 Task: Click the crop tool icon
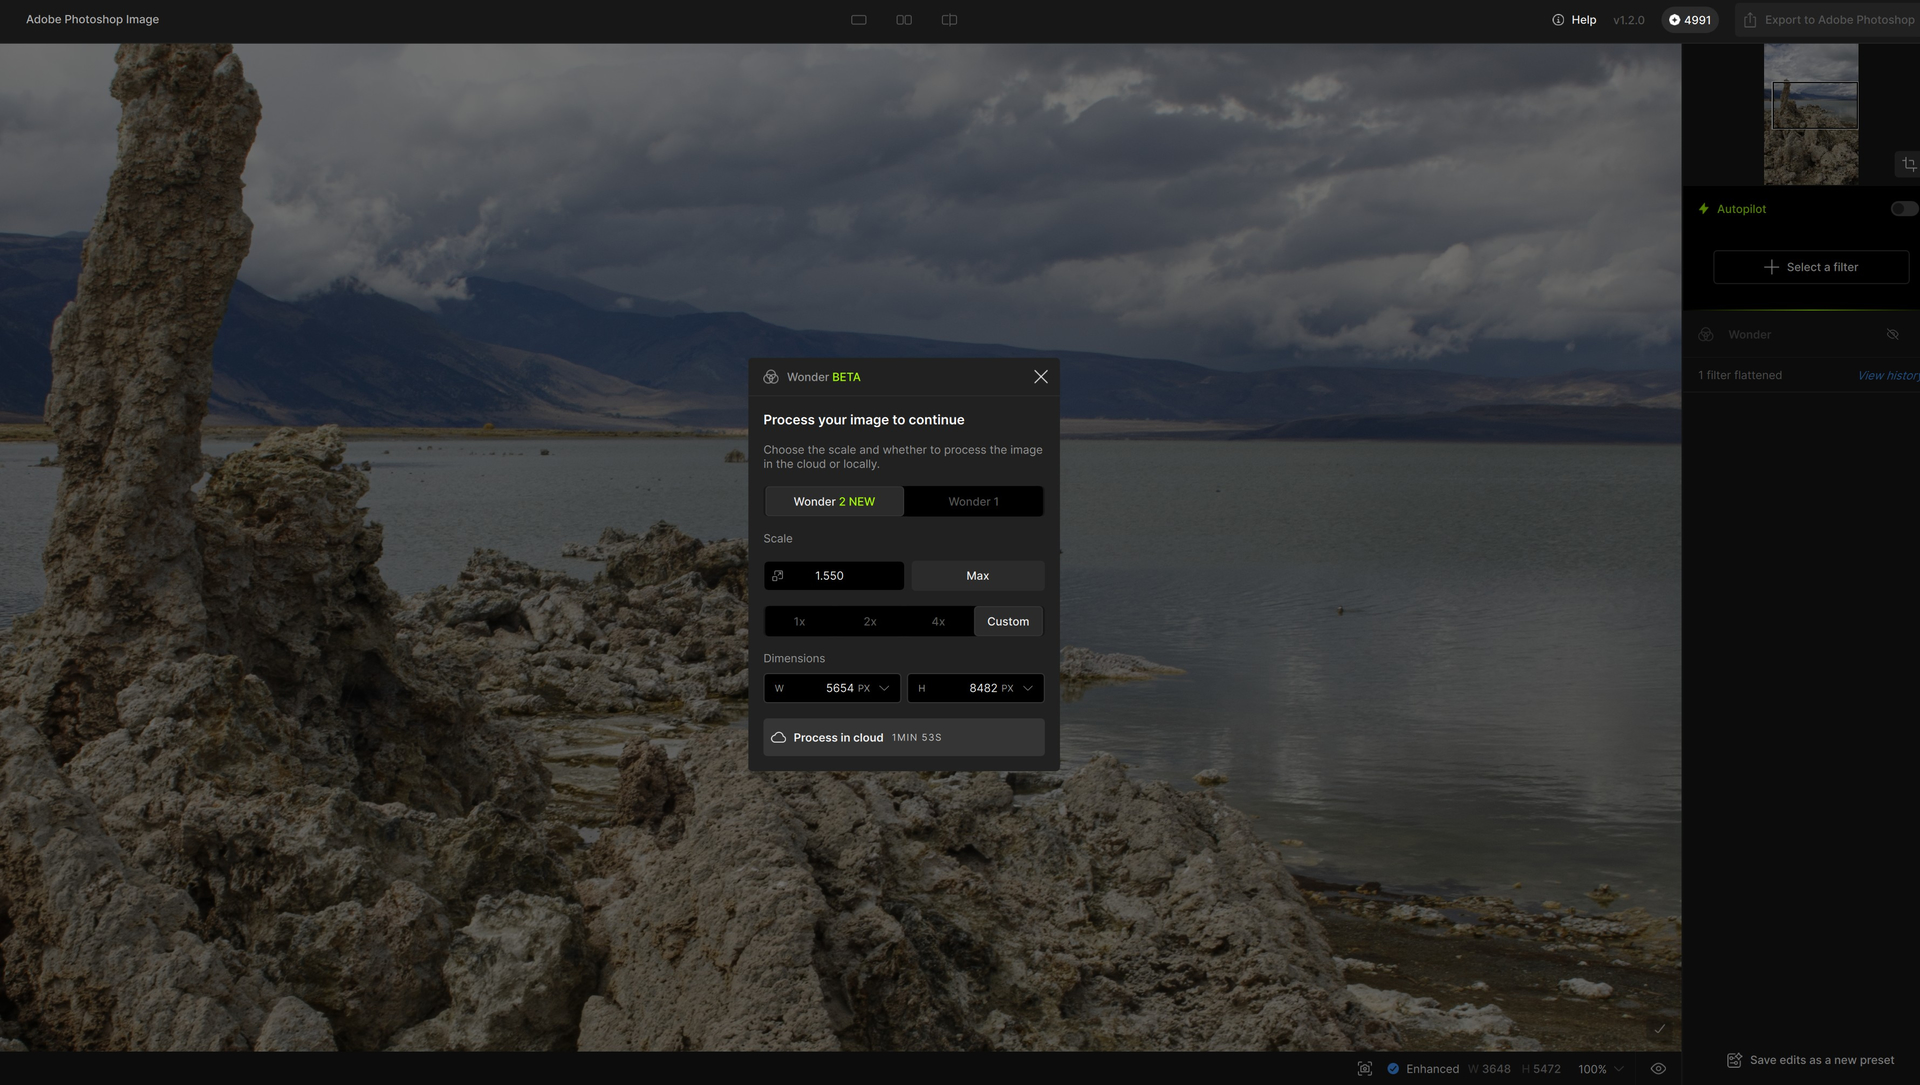point(1908,164)
